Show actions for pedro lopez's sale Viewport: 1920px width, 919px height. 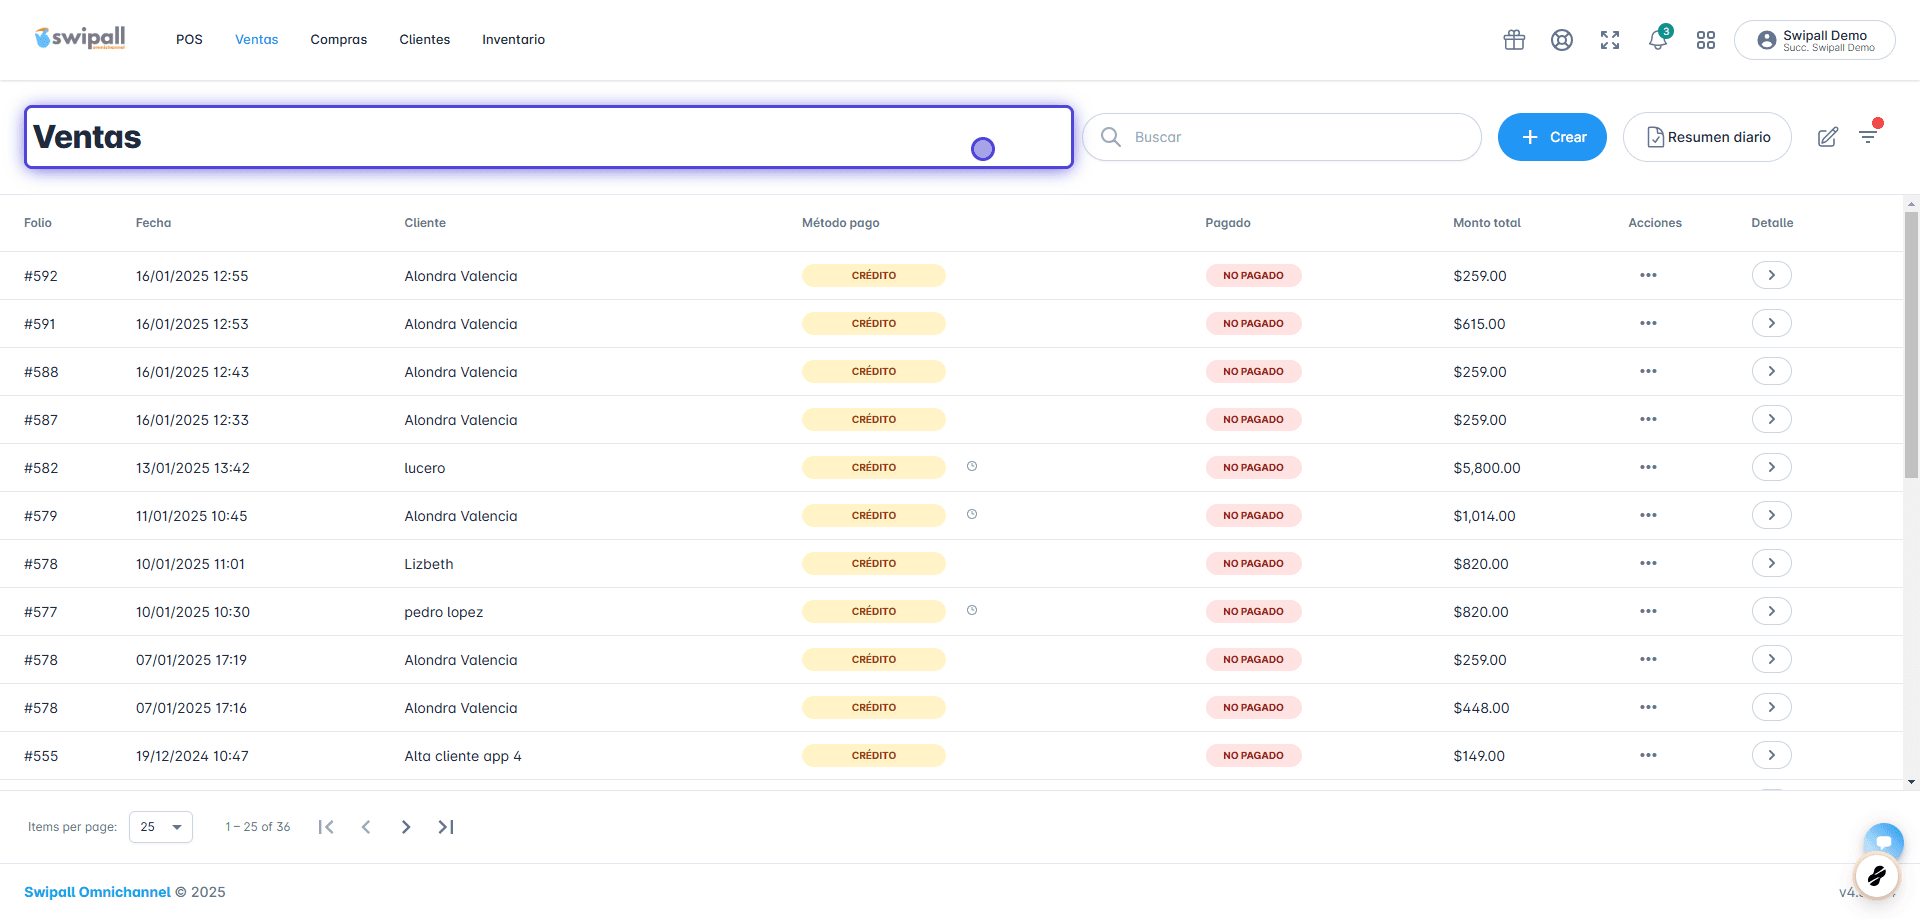[1648, 611]
